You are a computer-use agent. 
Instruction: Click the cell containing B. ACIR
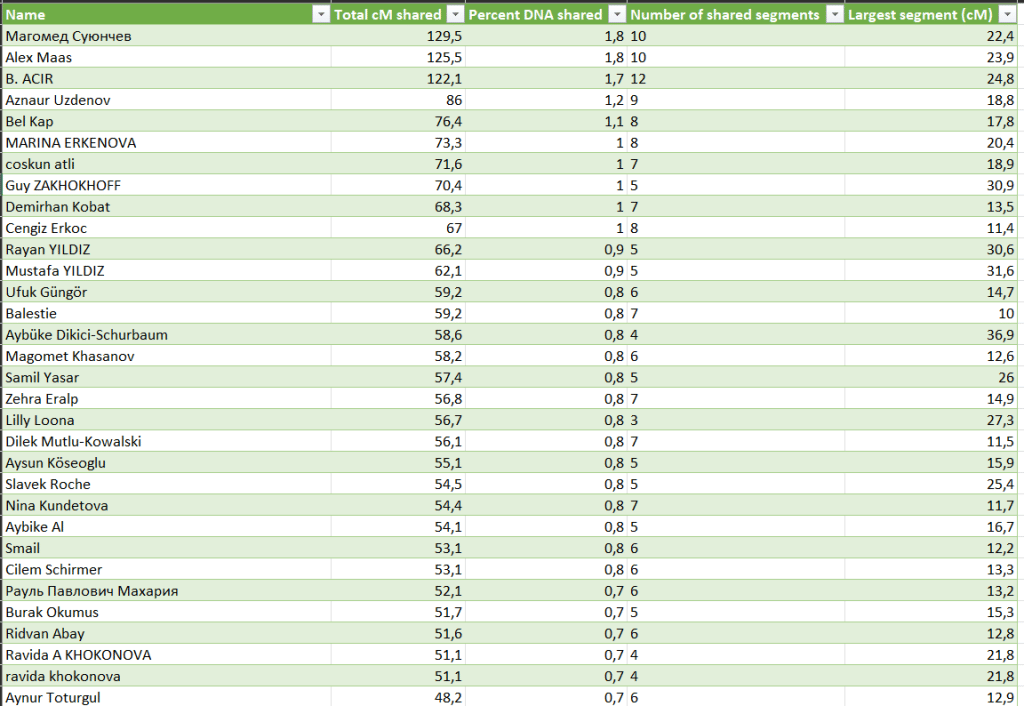(30, 78)
